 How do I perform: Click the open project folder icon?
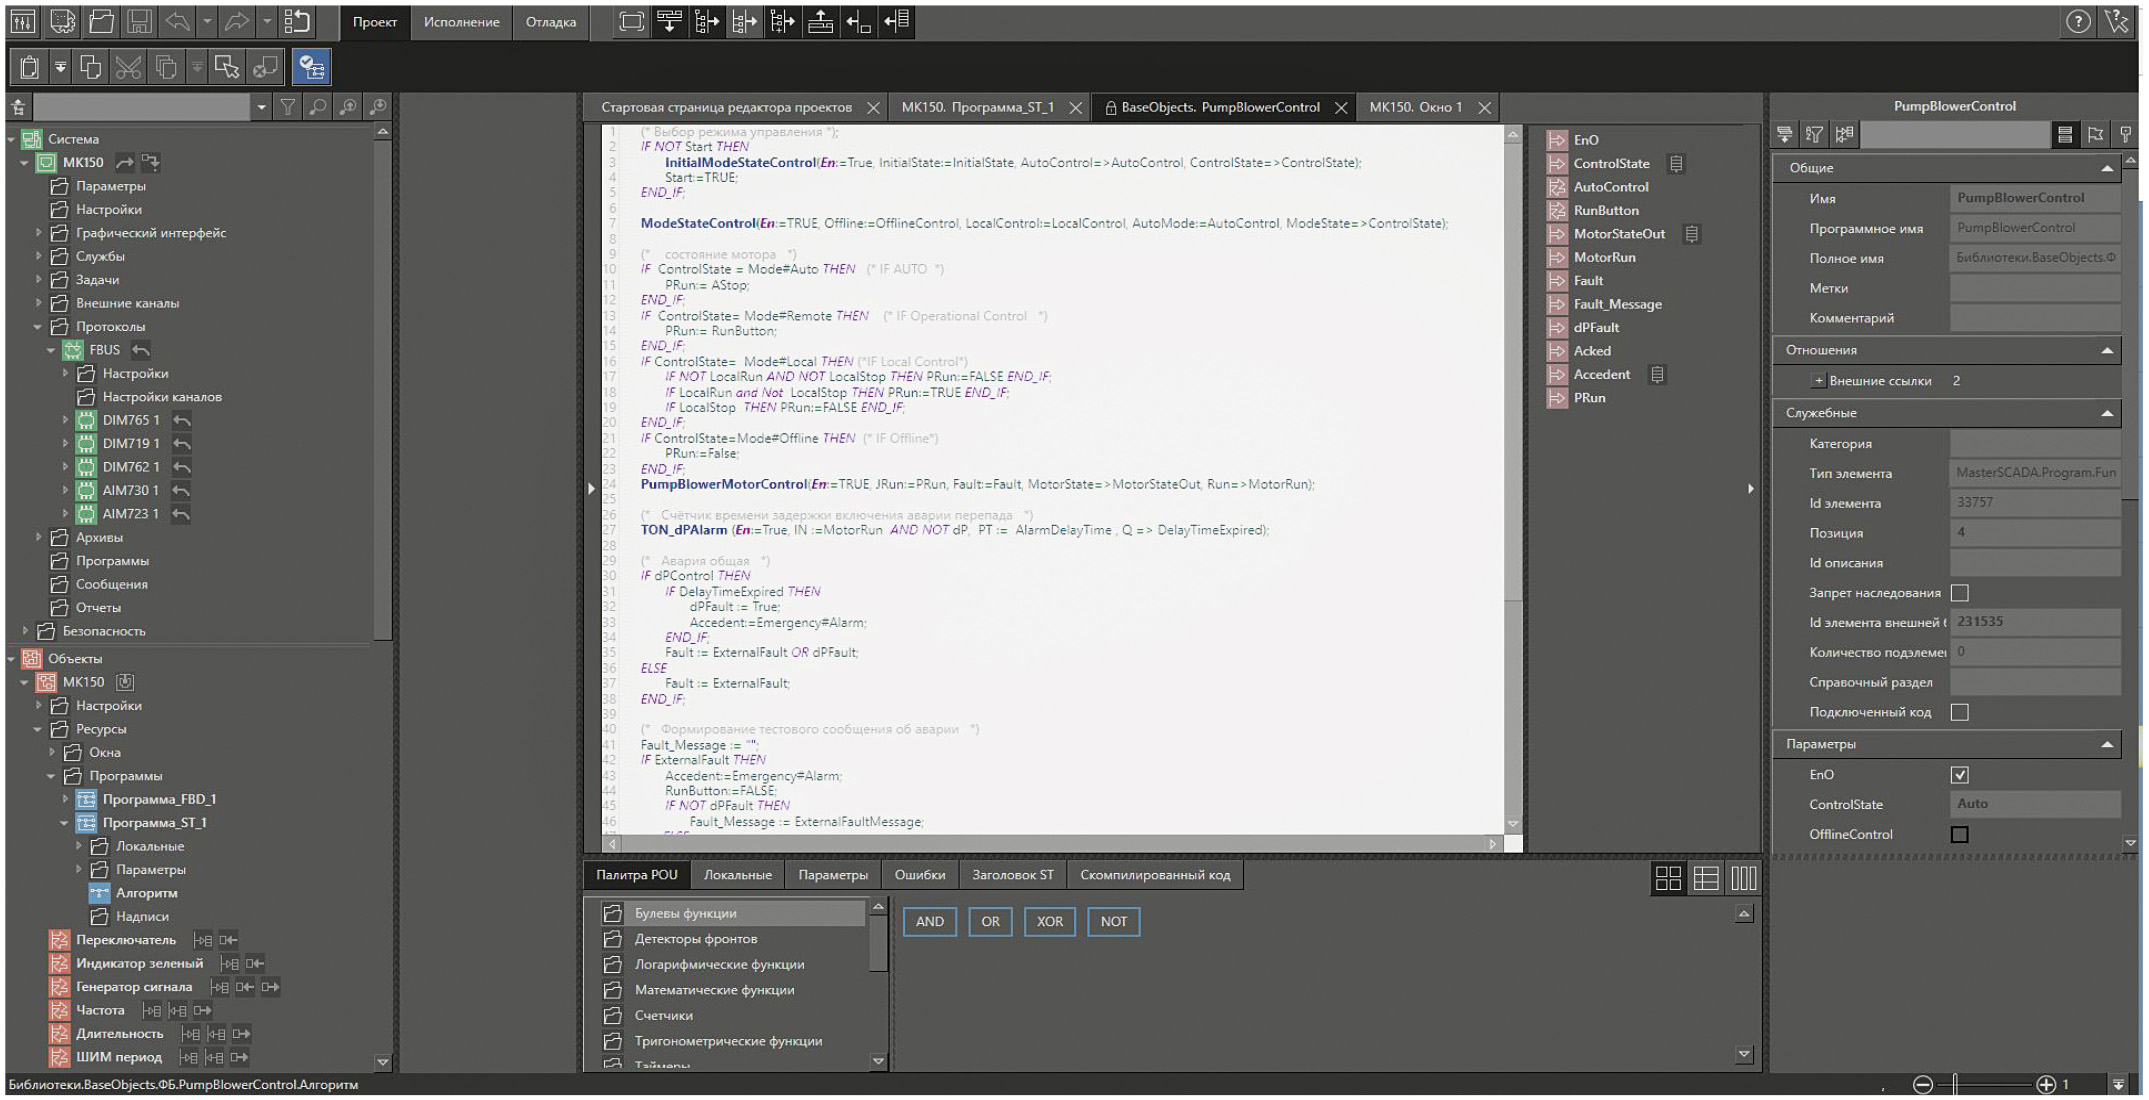click(101, 21)
